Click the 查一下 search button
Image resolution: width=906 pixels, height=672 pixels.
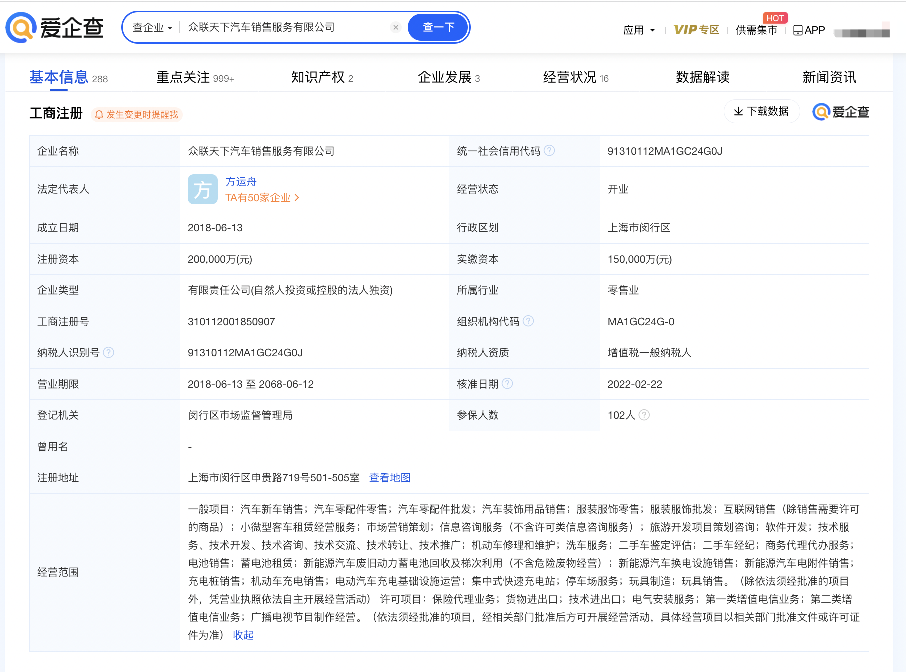point(438,27)
